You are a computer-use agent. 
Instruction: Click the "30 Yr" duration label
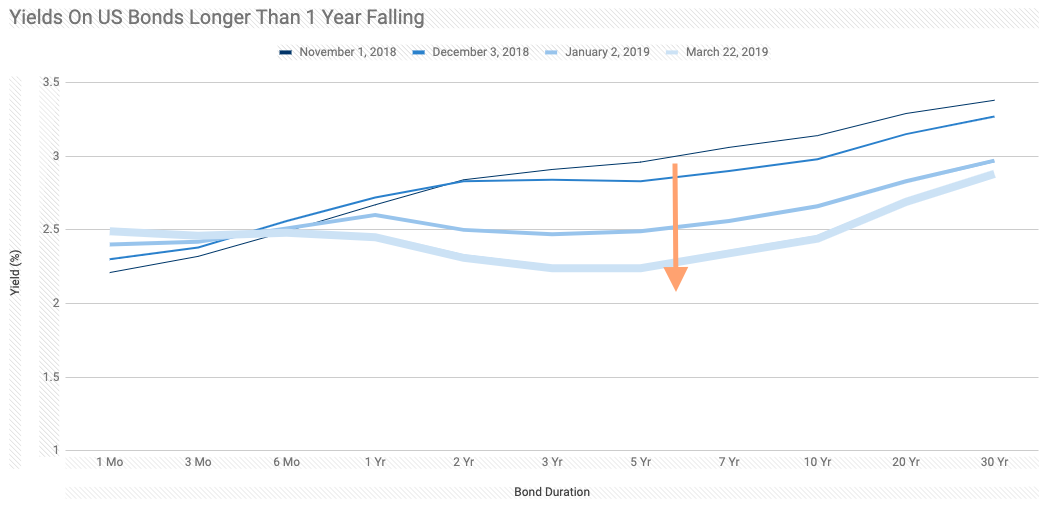[x=994, y=462]
